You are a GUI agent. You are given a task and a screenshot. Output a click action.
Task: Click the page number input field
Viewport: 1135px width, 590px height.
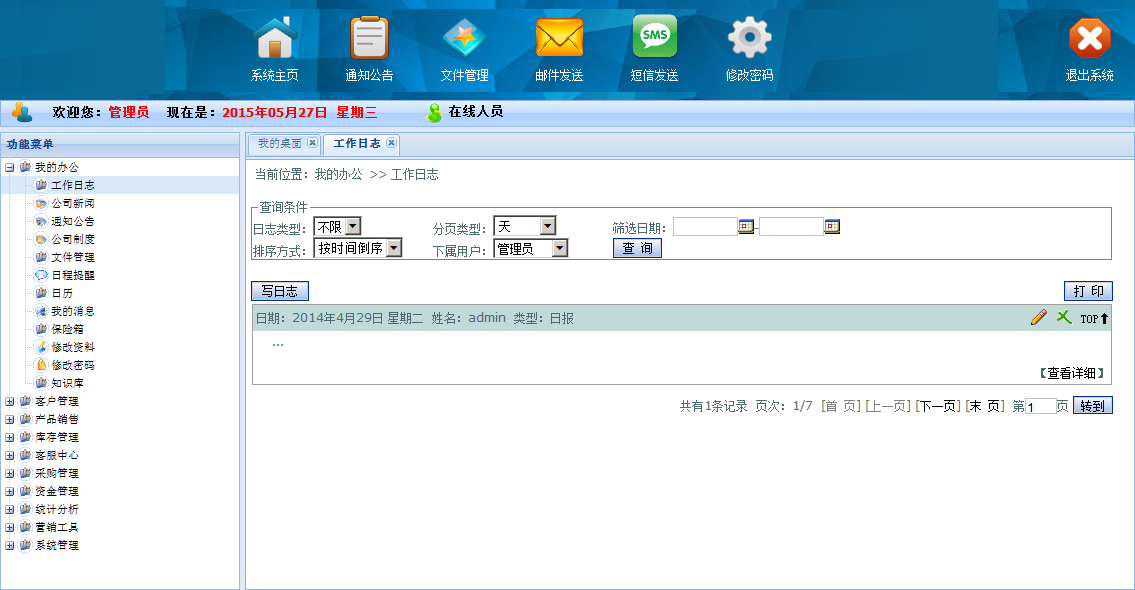pos(1040,406)
